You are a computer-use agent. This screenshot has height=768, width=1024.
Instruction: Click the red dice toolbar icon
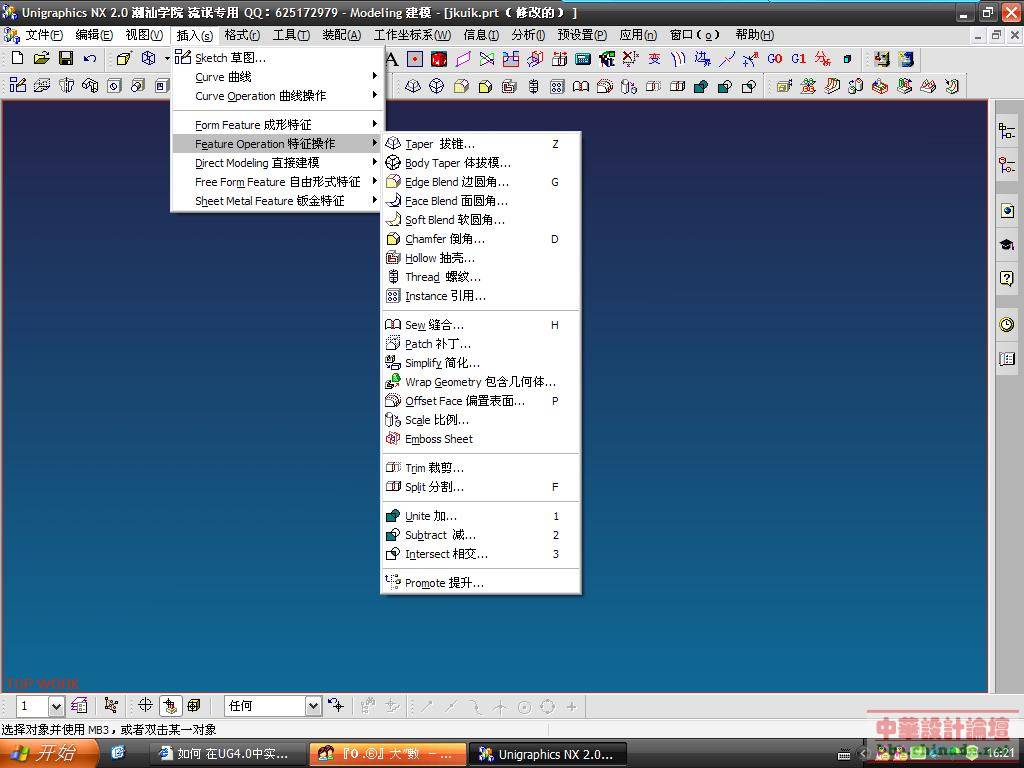pos(439,59)
